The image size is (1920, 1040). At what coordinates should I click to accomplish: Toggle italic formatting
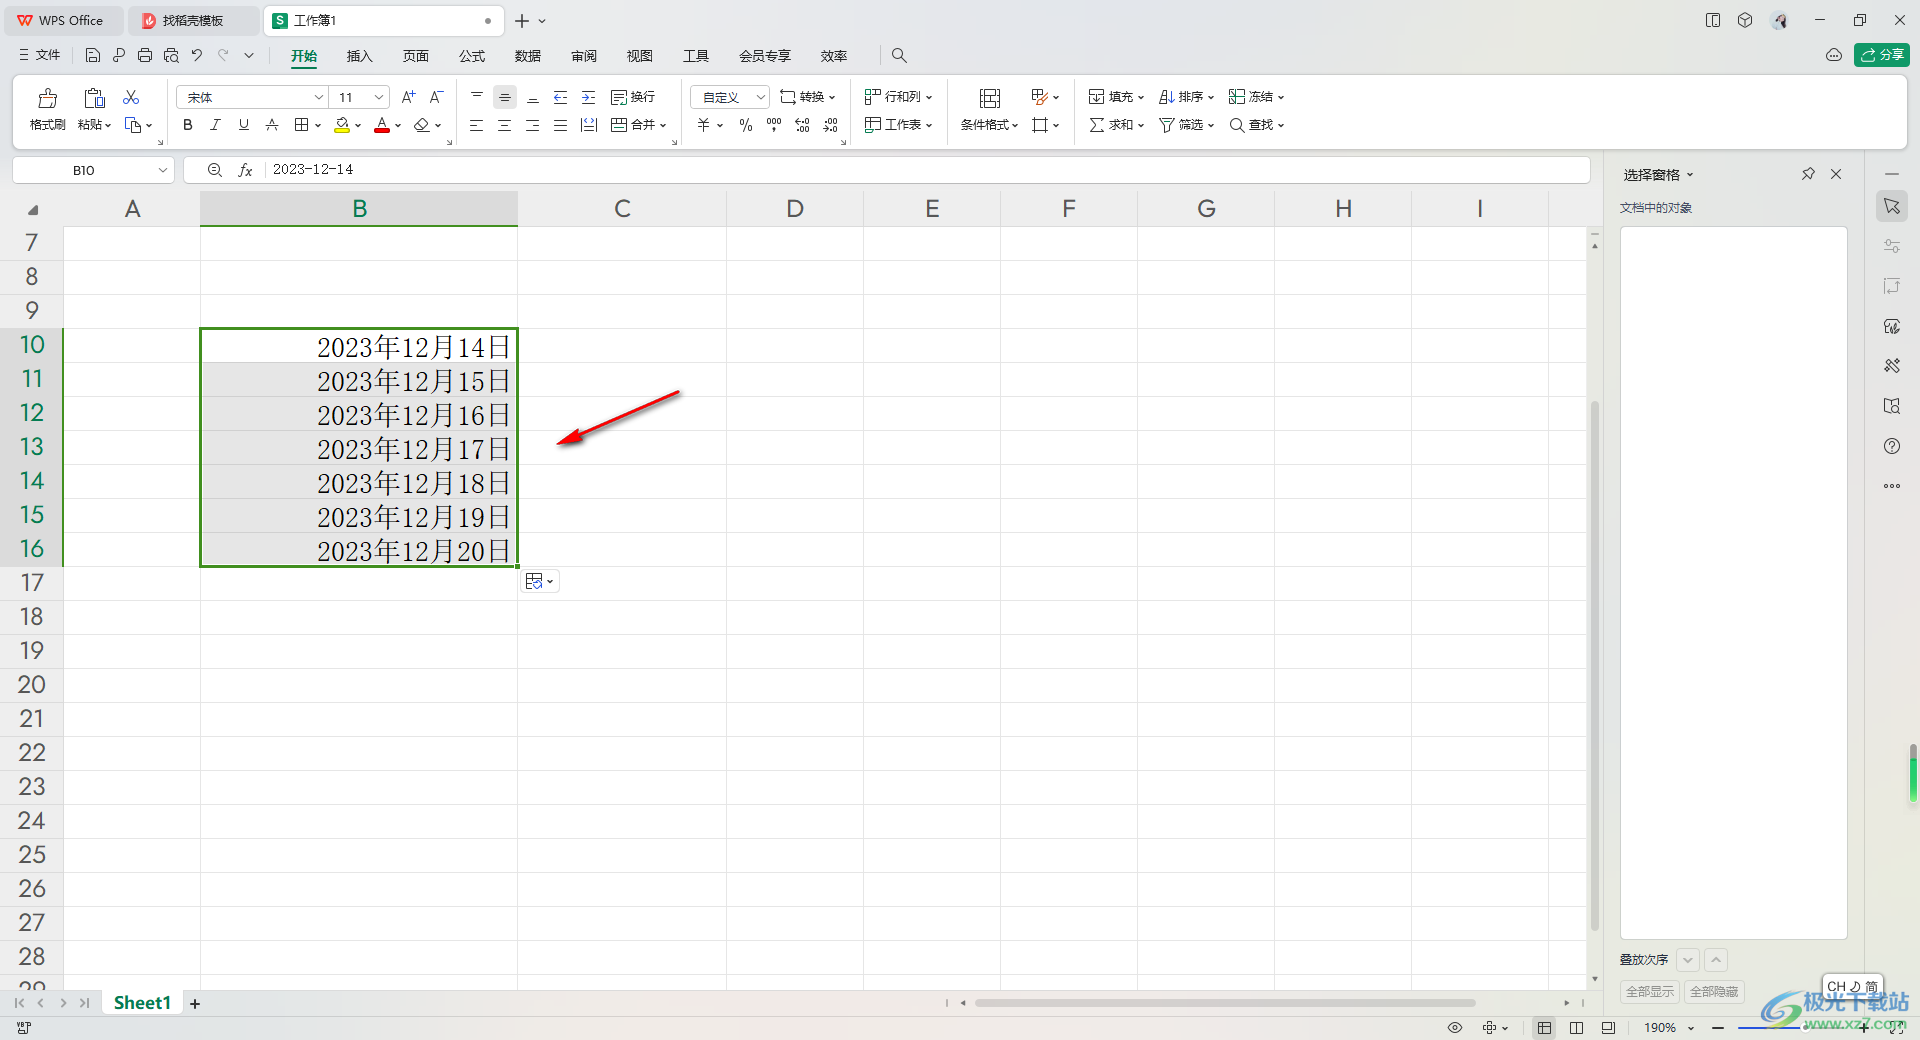click(x=216, y=125)
